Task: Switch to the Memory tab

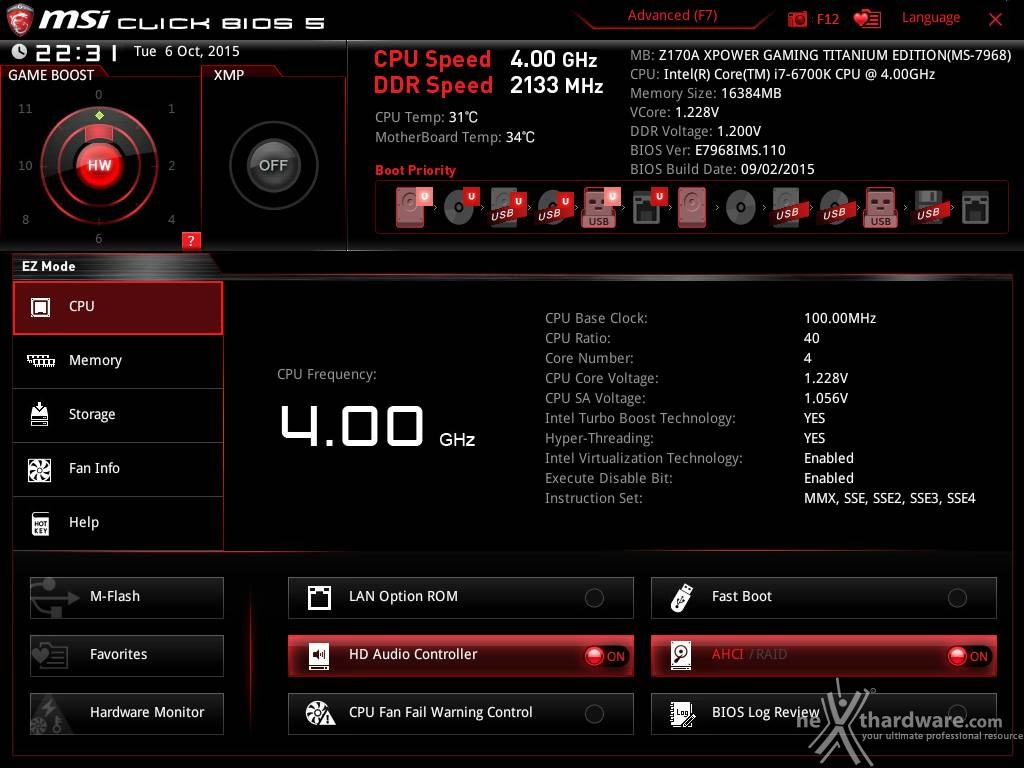Action: (118, 361)
